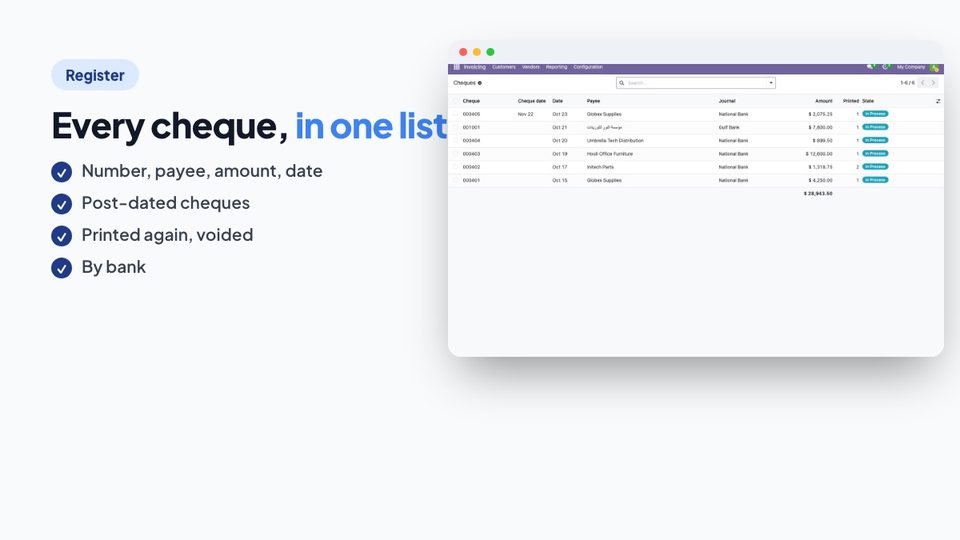Tick the select-all checkbox in header
This screenshot has width=960, height=540.
coord(455,101)
